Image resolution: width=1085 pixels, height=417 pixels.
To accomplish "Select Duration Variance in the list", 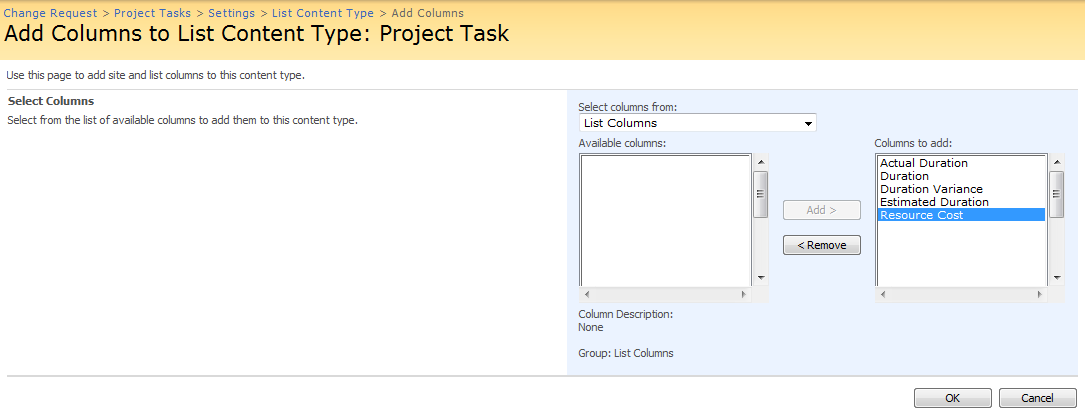I will pos(961,189).
